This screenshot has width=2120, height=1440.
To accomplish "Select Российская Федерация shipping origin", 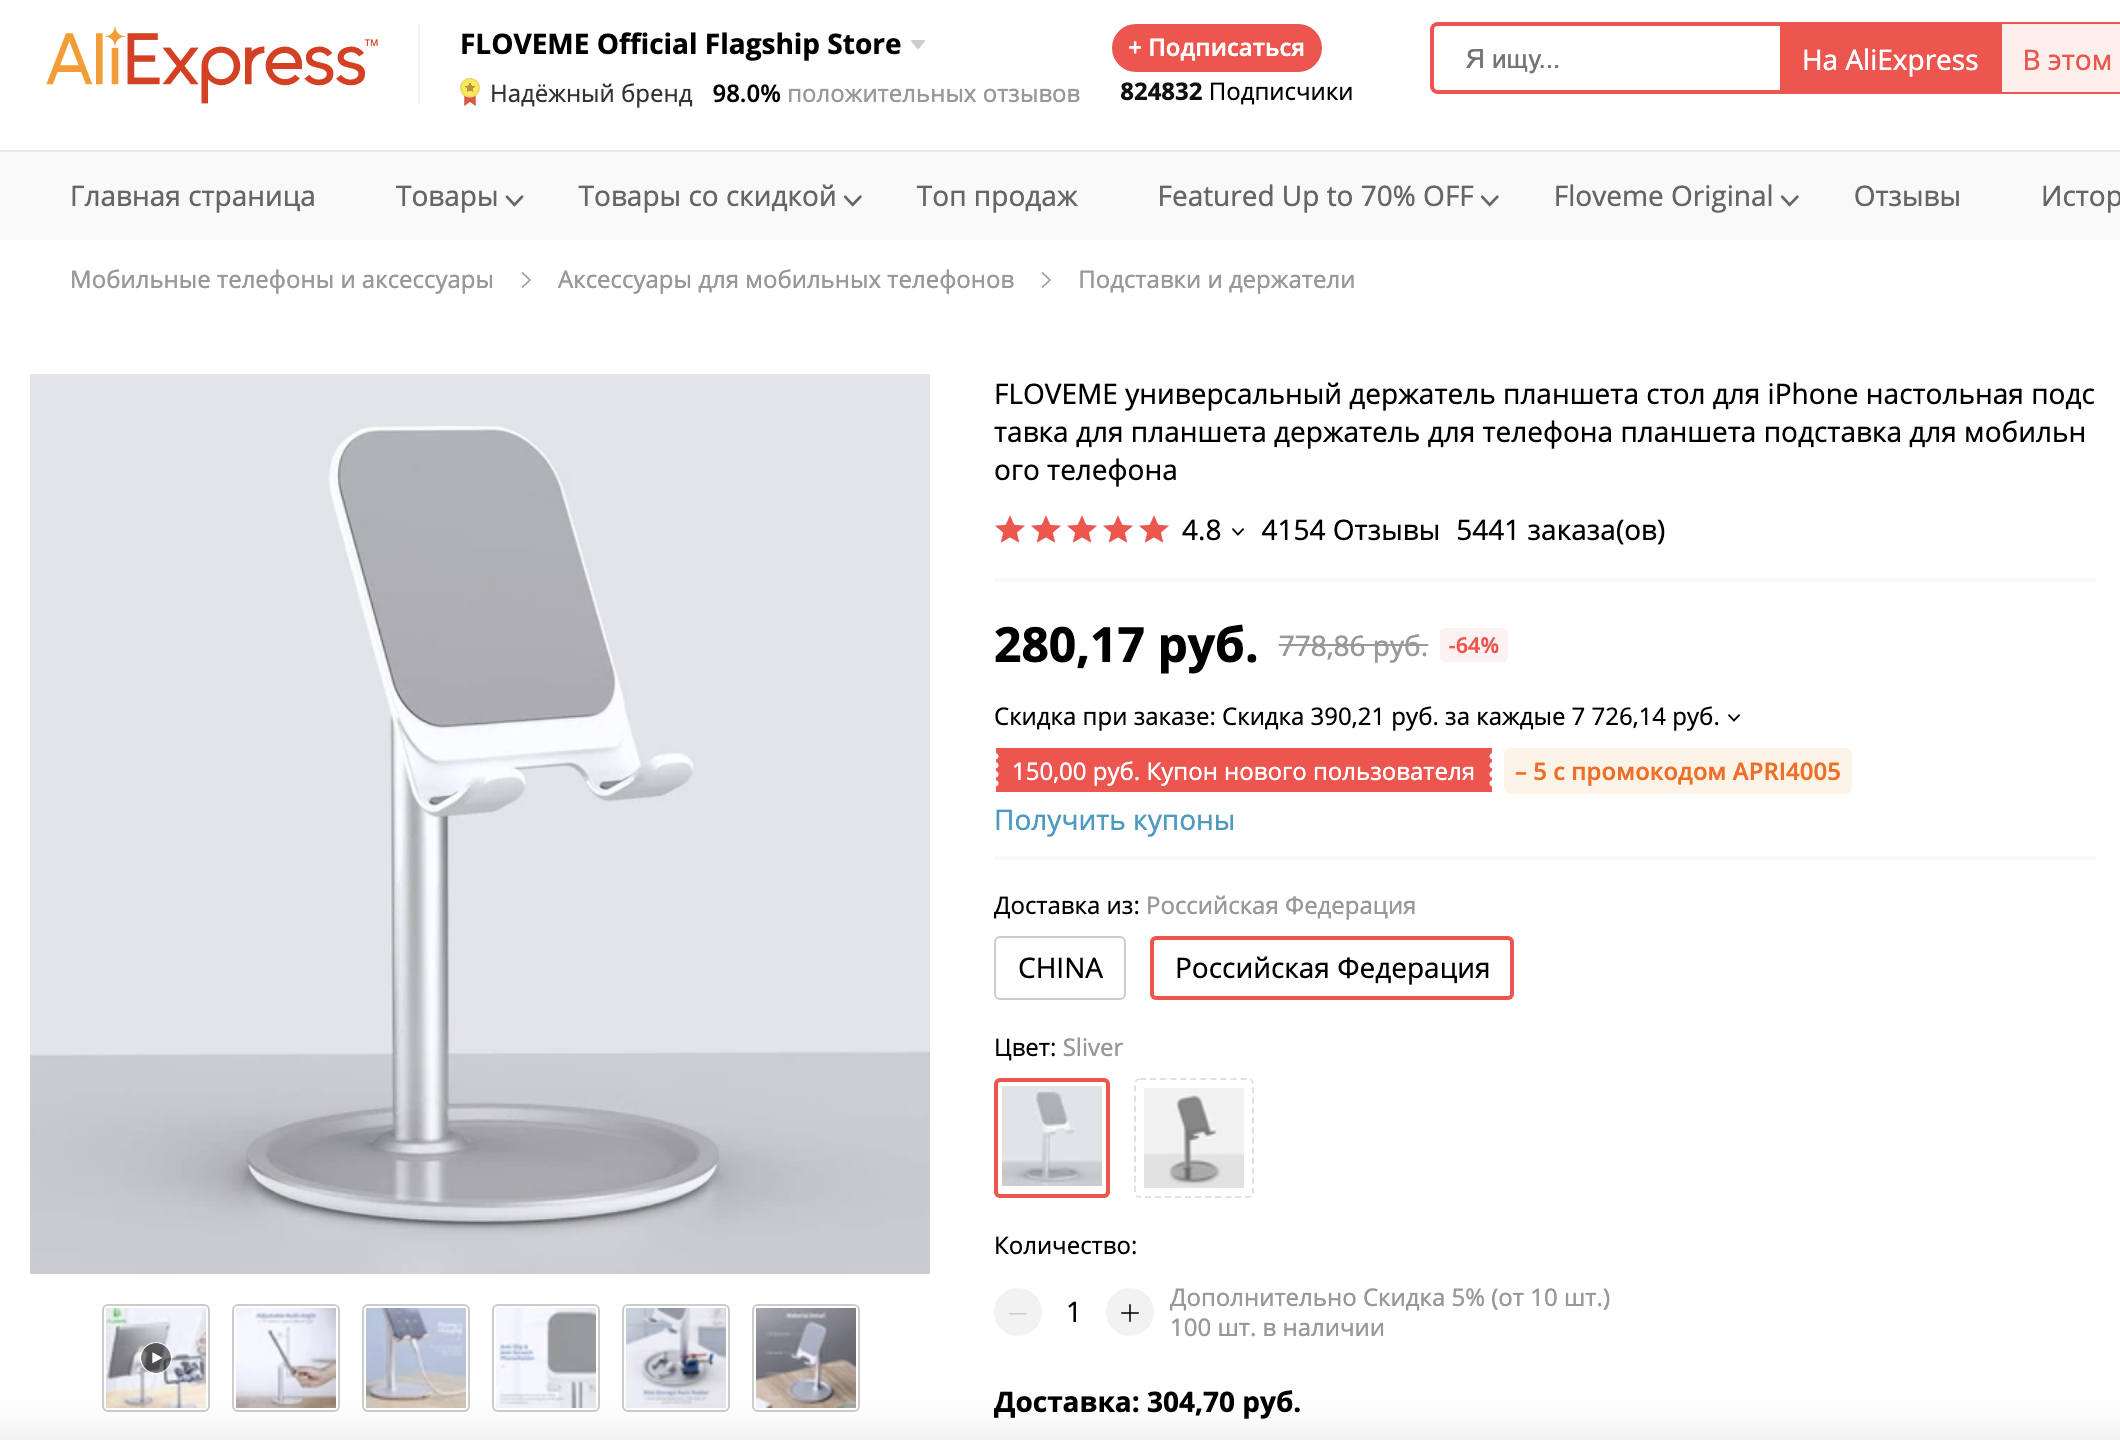I will (1331, 968).
